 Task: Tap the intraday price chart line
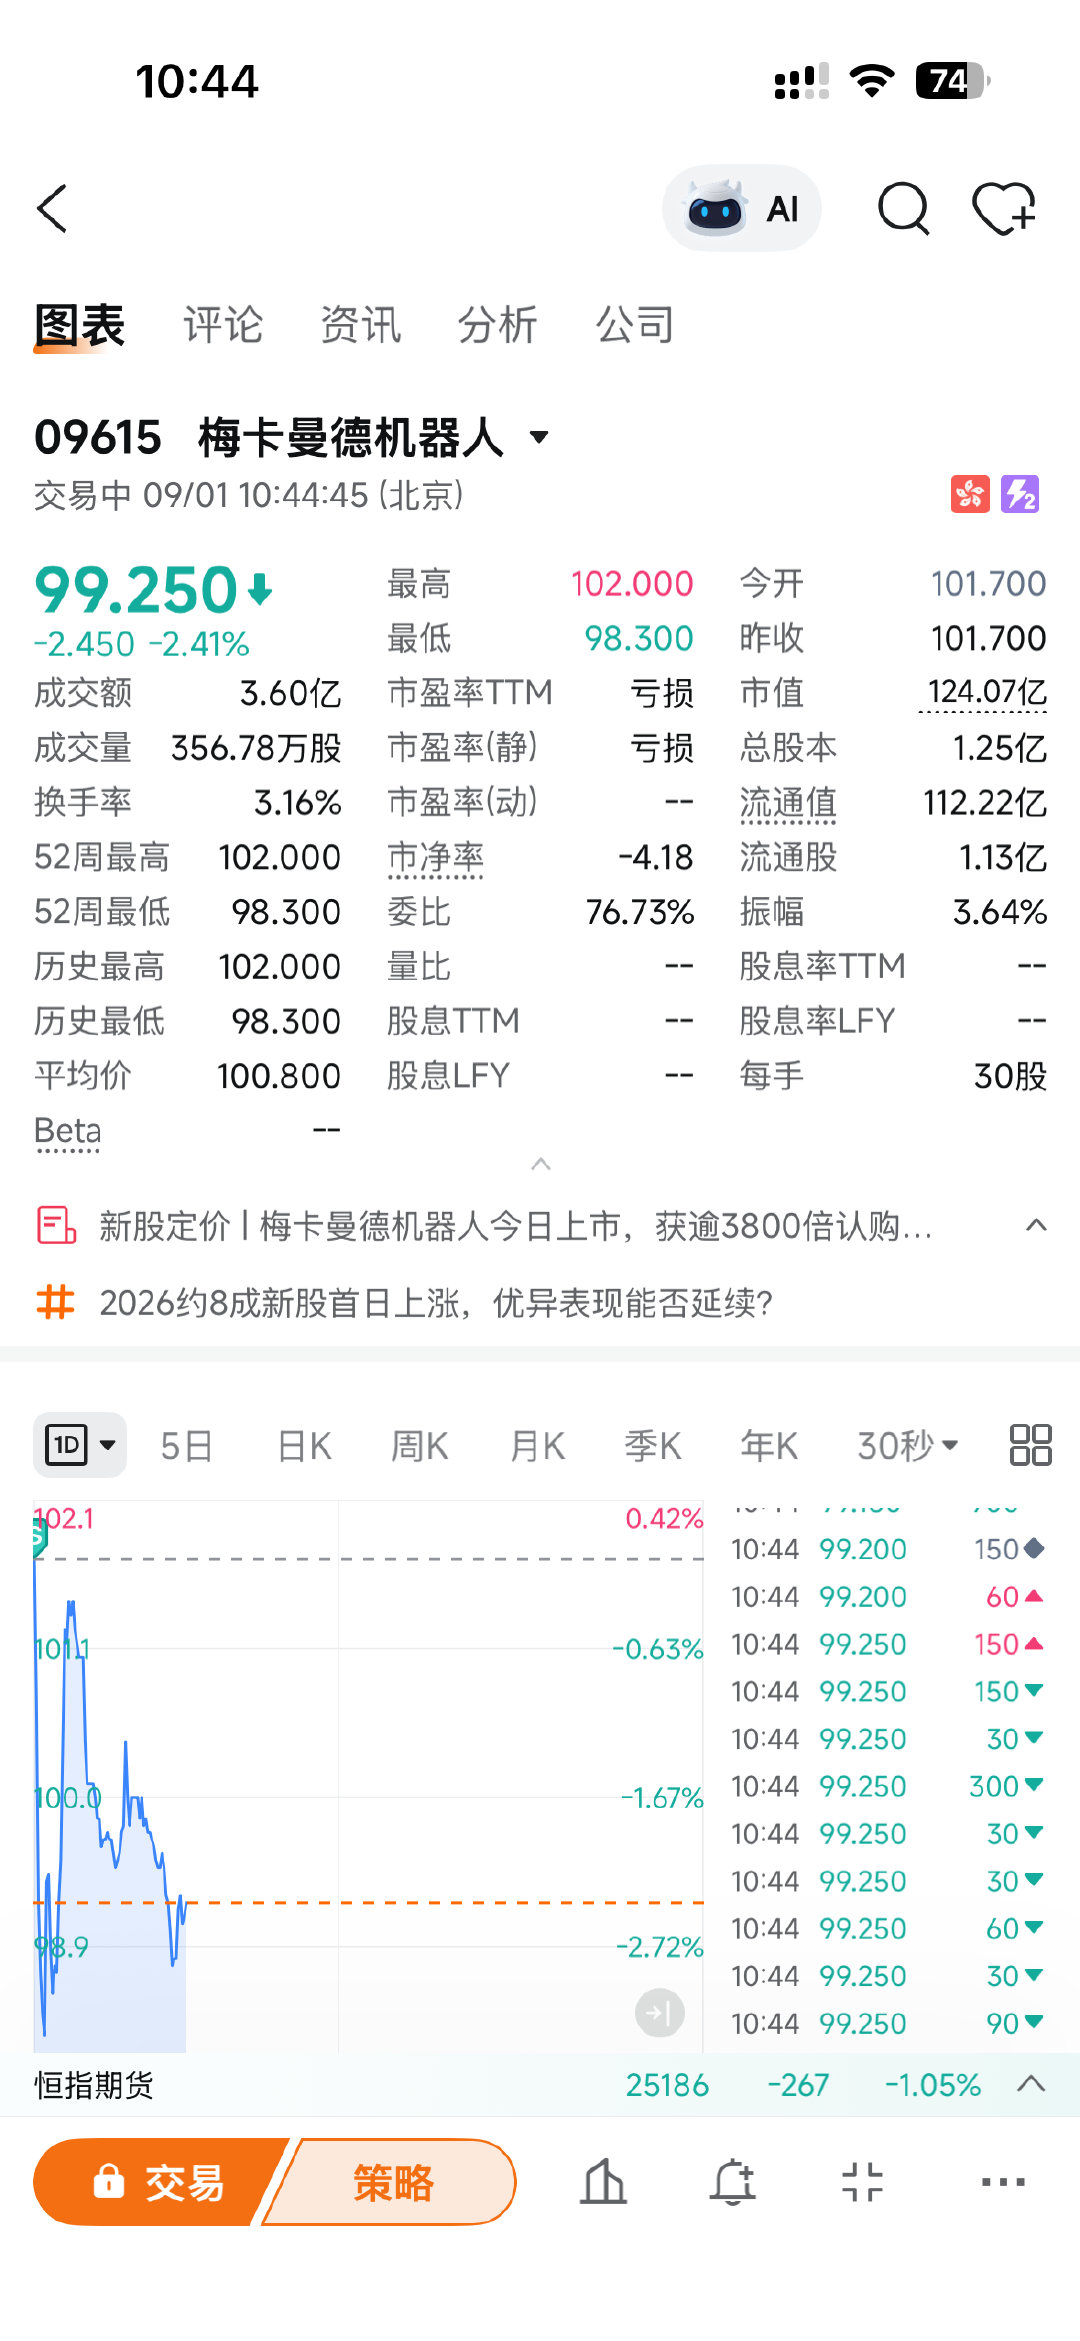pyautogui.click(x=110, y=1800)
